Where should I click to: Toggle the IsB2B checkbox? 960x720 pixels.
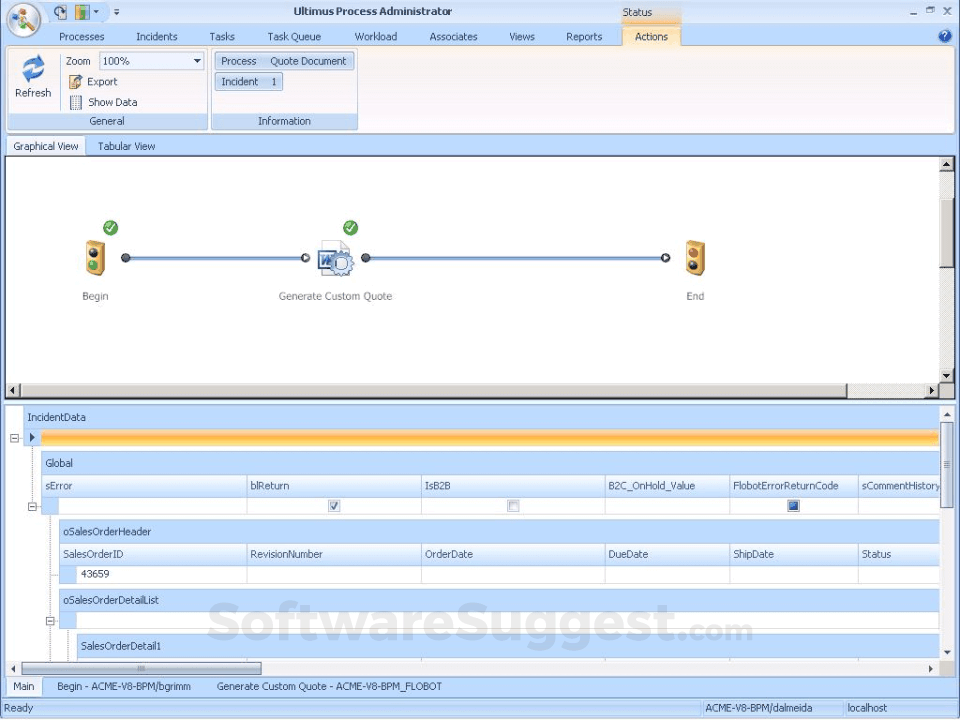coord(513,506)
